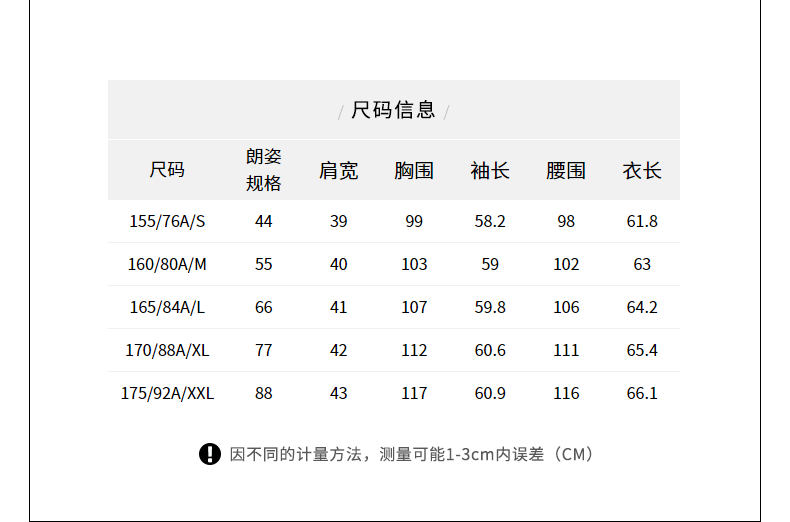Select the 170/88A/XL size row label

tap(167, 350)
